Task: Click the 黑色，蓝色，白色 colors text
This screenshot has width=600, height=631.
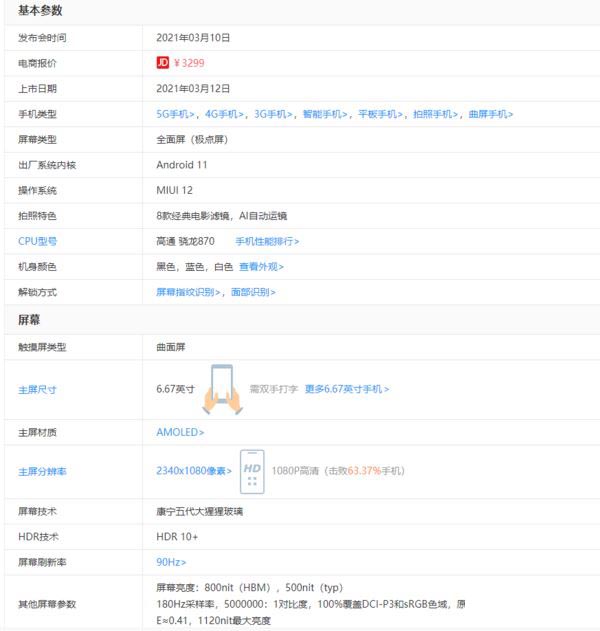Action: [x=195, y=267]
